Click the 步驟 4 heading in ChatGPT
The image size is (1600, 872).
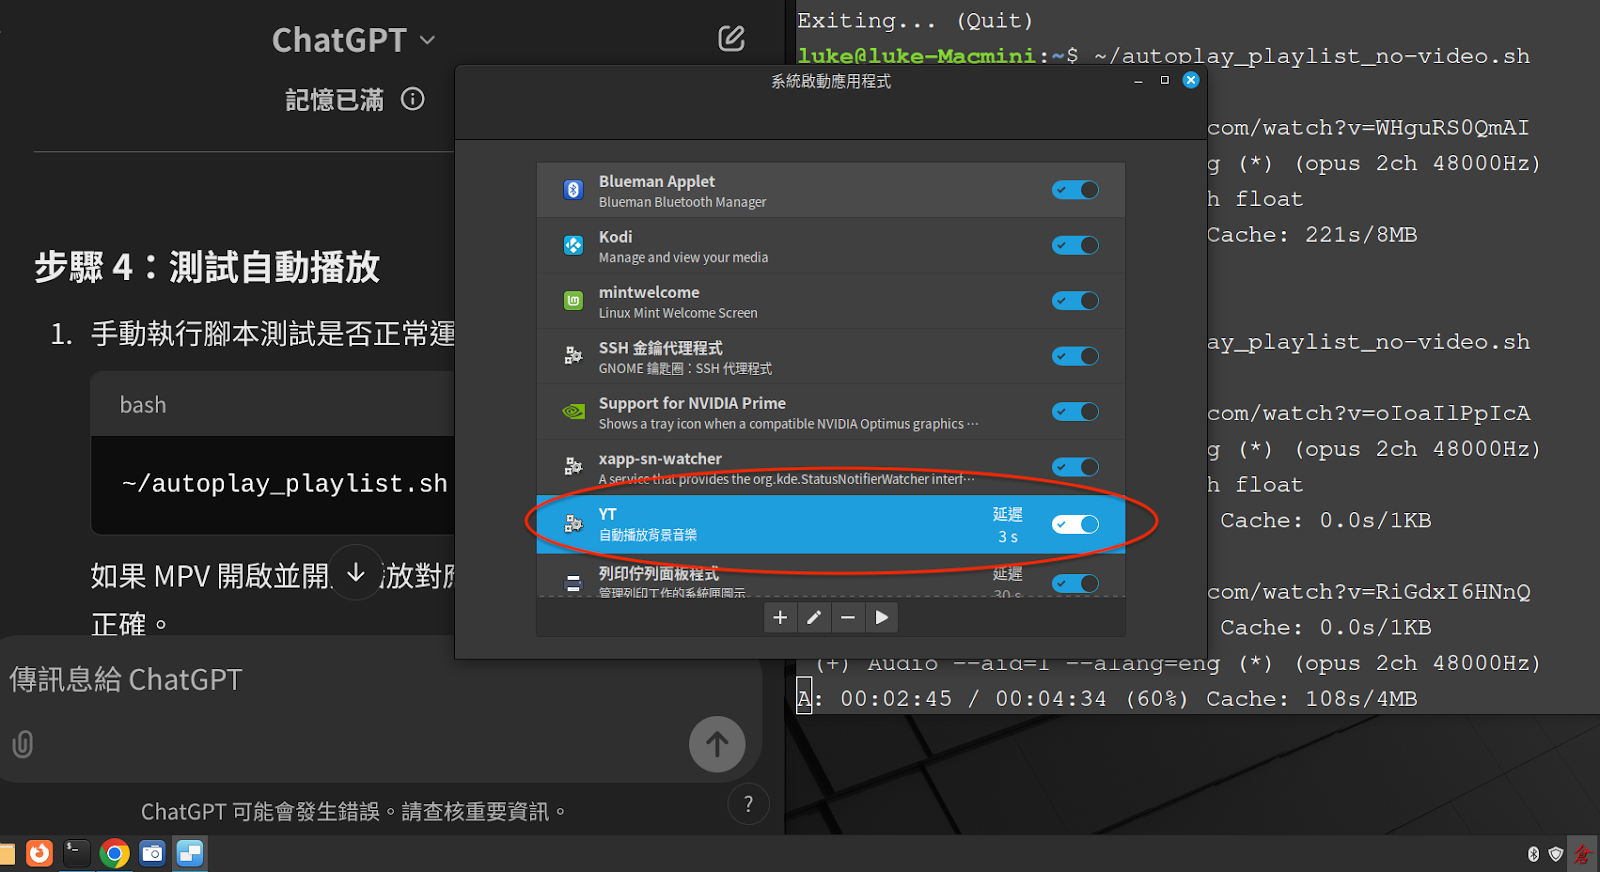tap(207, 267)
